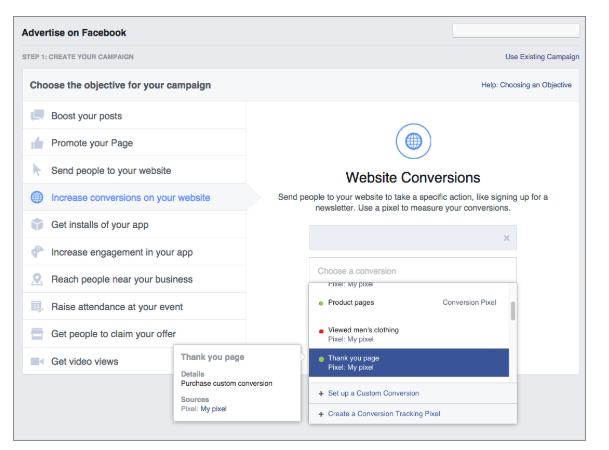
Task: Click the globe icon beside Increase conversions
Action: click(x=37, y=197)
